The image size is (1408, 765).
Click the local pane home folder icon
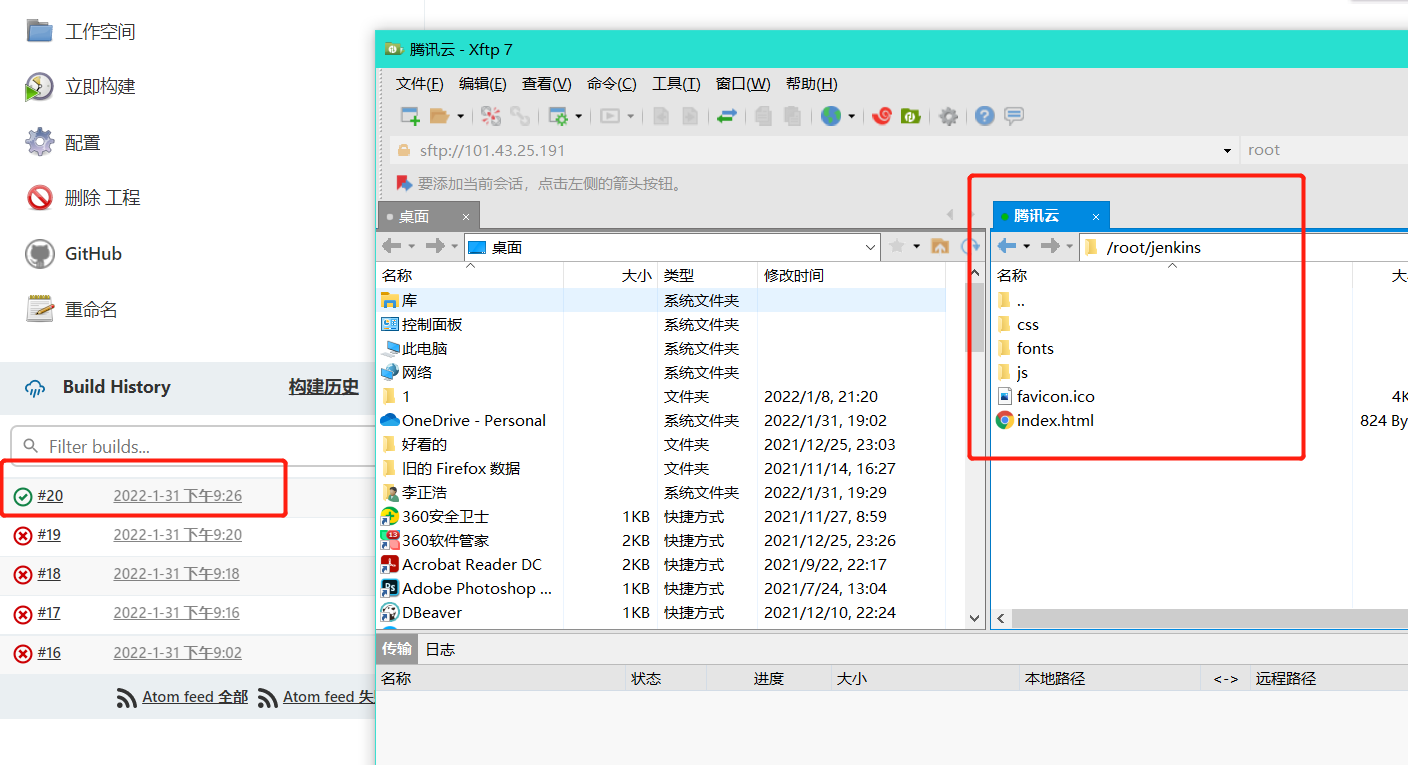click(x=939, y=246)
